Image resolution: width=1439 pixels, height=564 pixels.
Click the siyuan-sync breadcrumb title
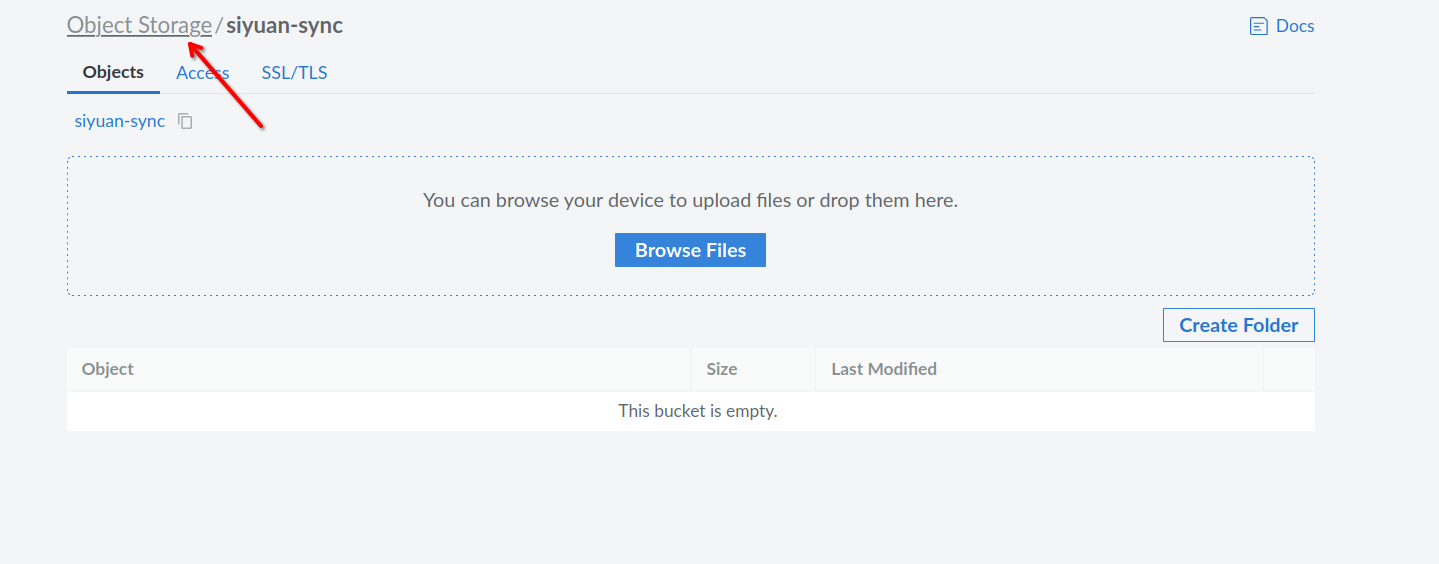[284, 25]
